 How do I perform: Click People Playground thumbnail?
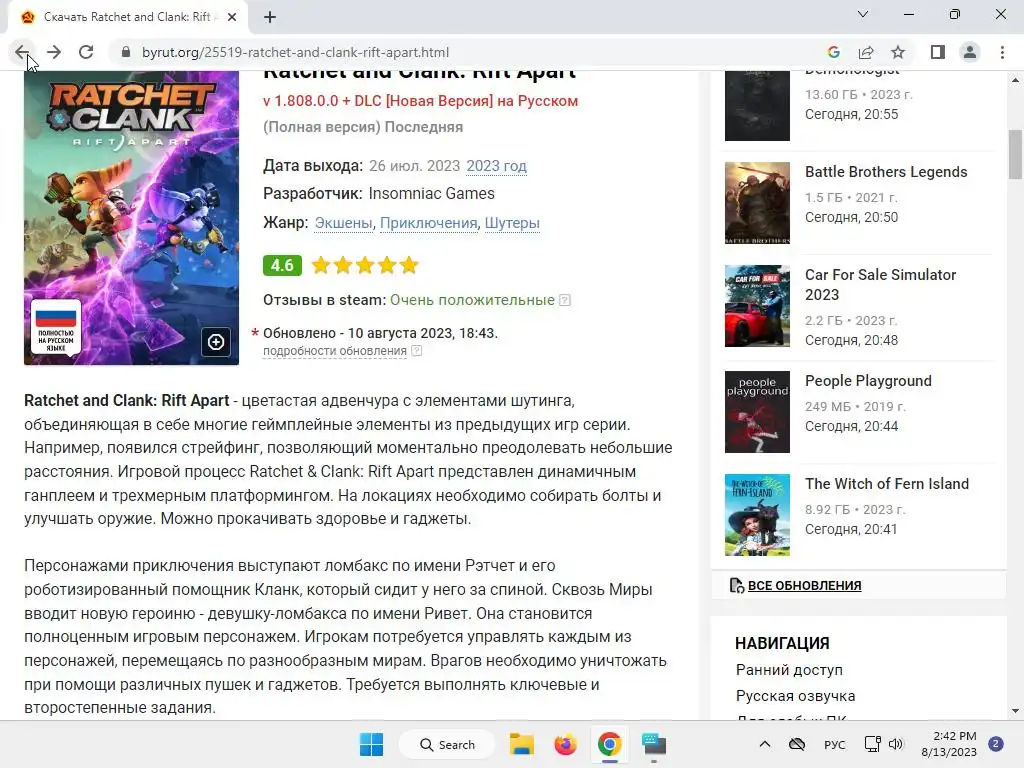(757, 411)
